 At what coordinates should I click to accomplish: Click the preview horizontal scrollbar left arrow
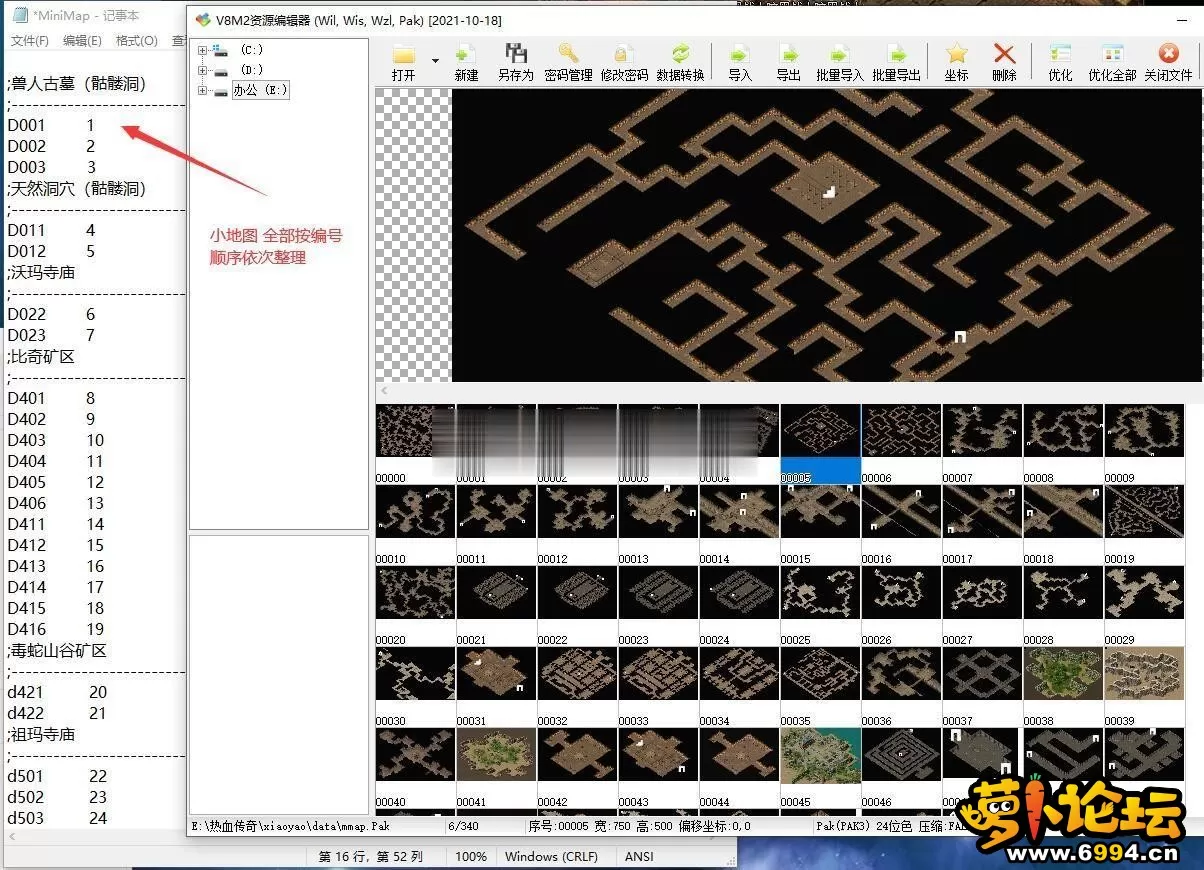tap(384, 390)
